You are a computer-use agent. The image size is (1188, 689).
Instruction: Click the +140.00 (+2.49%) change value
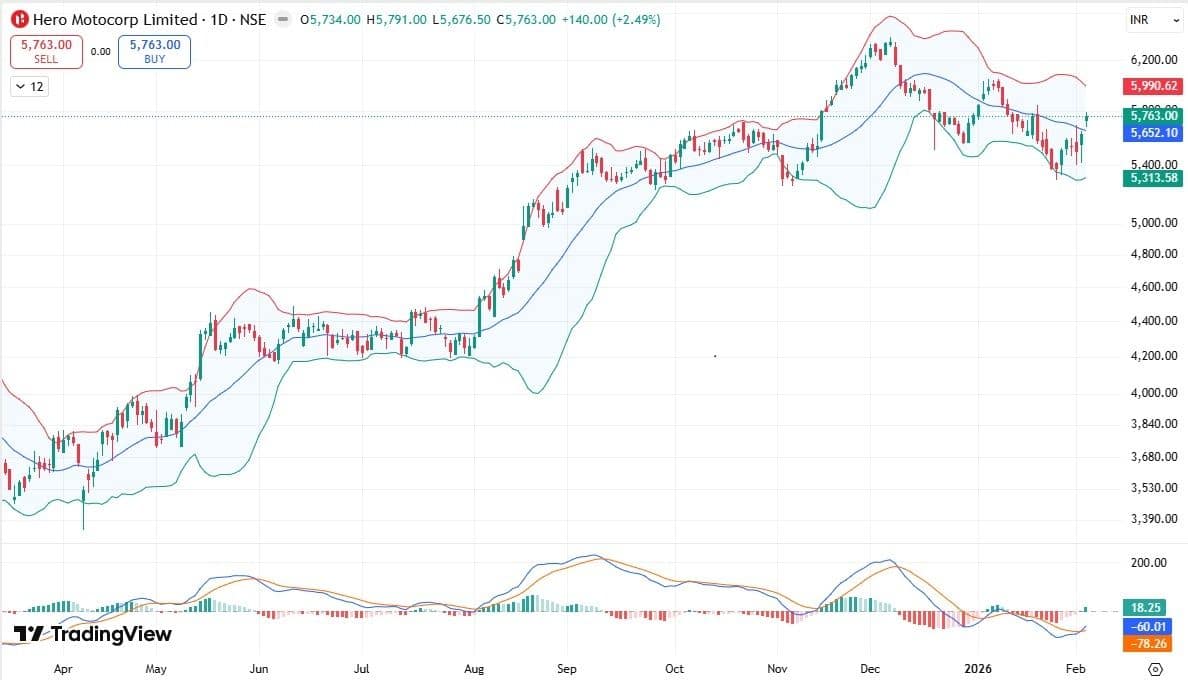(611, 20)
